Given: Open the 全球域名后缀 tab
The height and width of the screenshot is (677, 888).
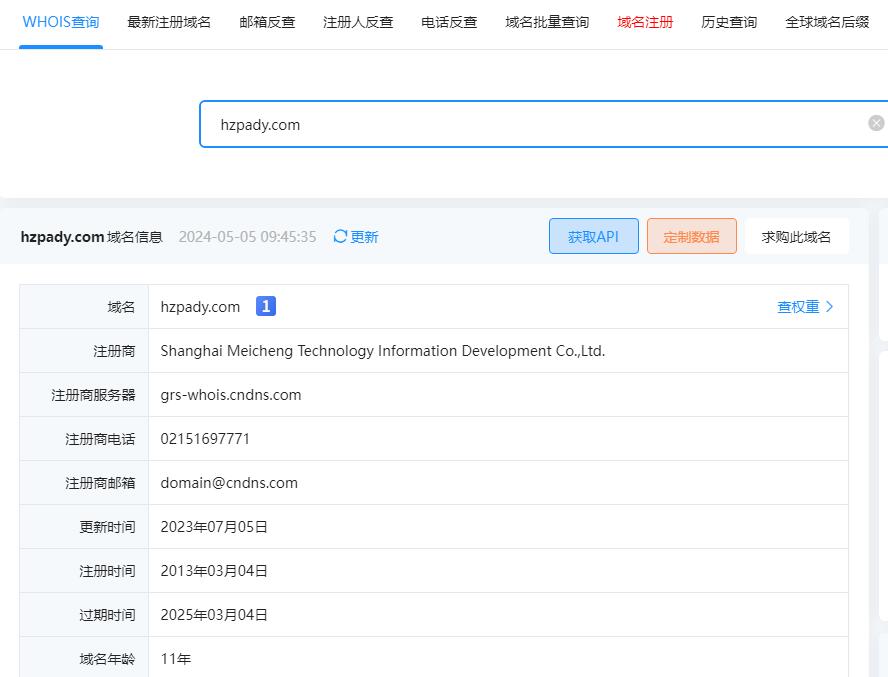Looking at the screenshot, I should pyautogui.click(x=827, y=22).
